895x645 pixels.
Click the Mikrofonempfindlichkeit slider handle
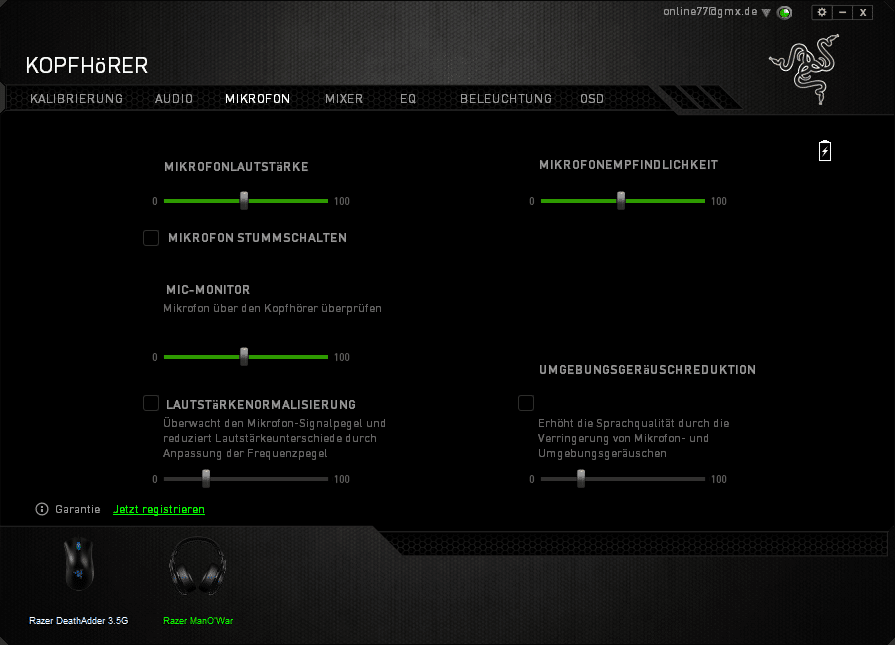621,201
